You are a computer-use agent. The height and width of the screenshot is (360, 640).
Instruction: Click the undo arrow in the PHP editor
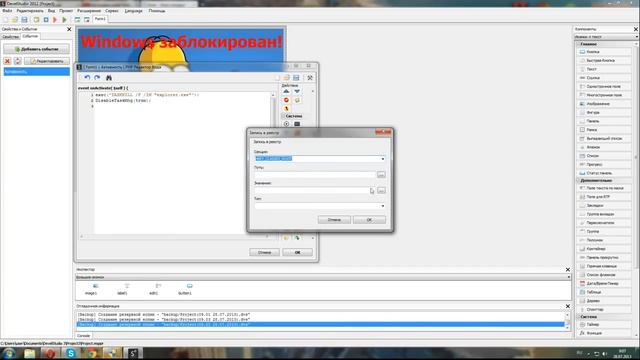(x=87, y=78)
